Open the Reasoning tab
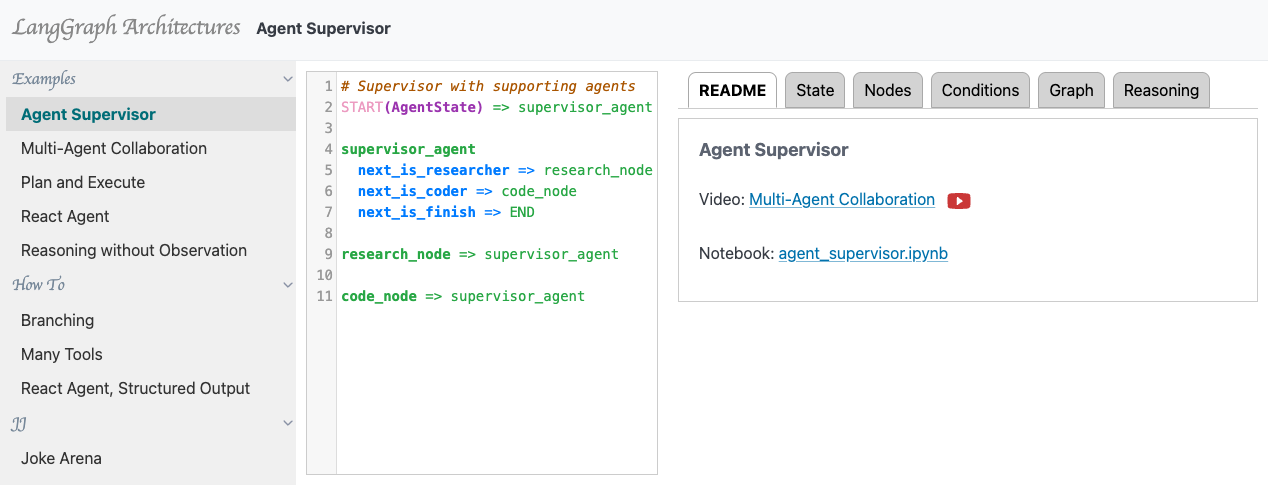Viewport: 1268px width, 498px height. click(x=1161, y=90)
